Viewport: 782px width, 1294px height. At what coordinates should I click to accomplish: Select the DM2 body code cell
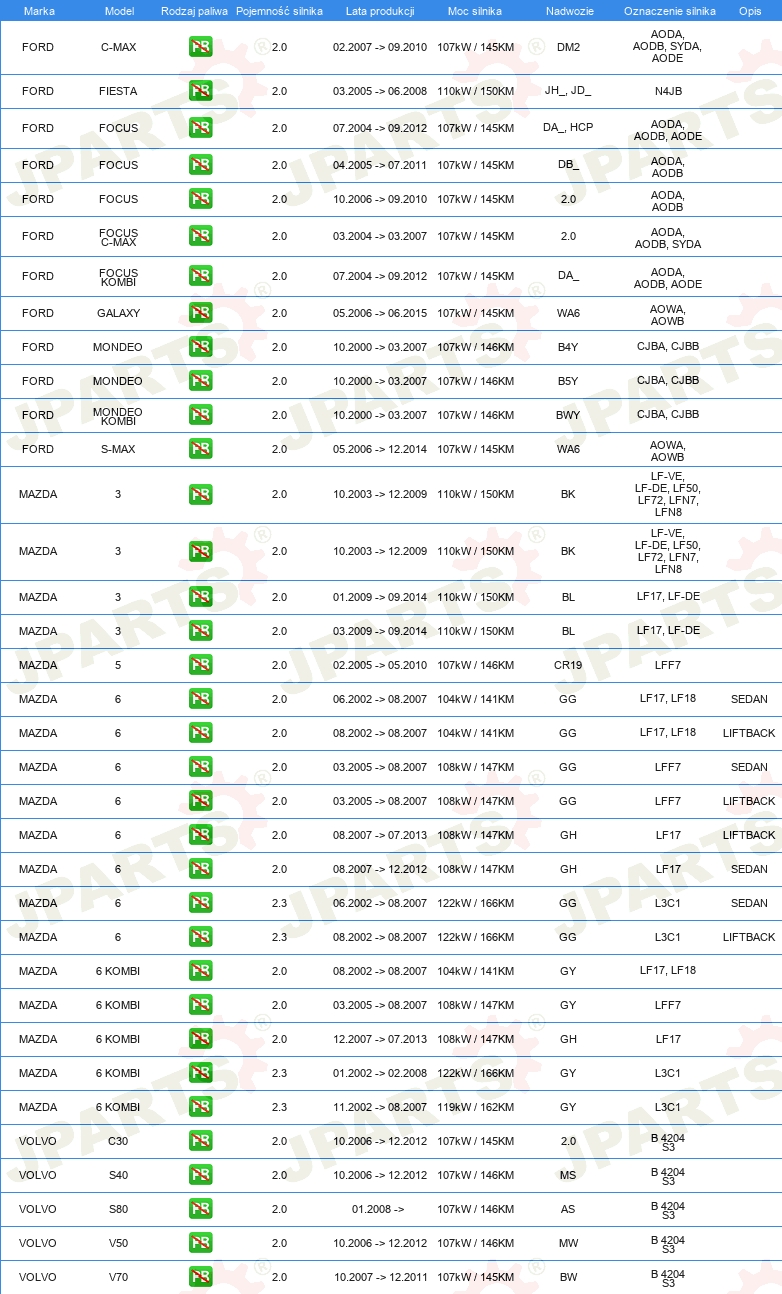[x=568, y=47]
